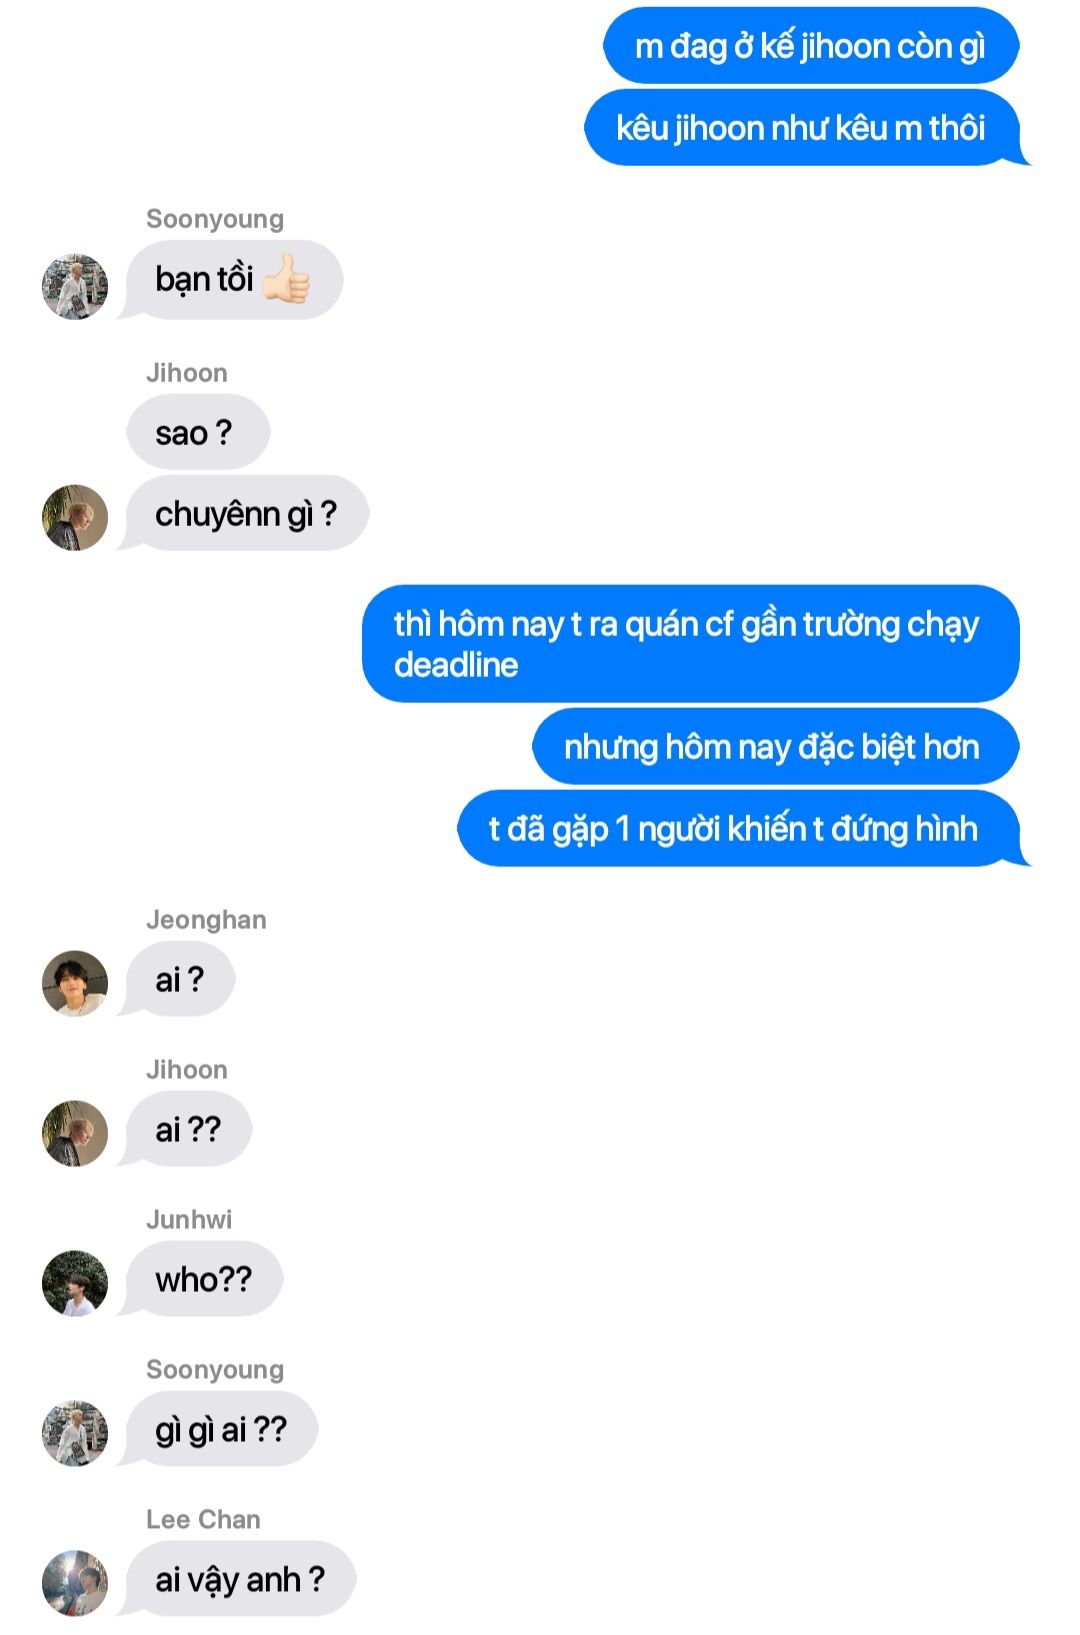Tap the 't đã gặp 1 người' message
The image size is (1080, 1635).
740,828
